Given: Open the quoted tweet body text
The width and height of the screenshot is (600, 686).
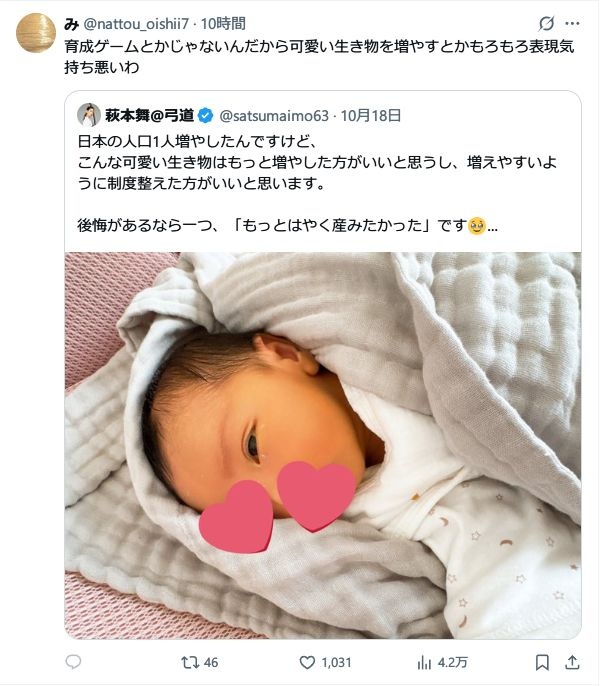Looking at the screenshot, I should click(x=318, y=183).
